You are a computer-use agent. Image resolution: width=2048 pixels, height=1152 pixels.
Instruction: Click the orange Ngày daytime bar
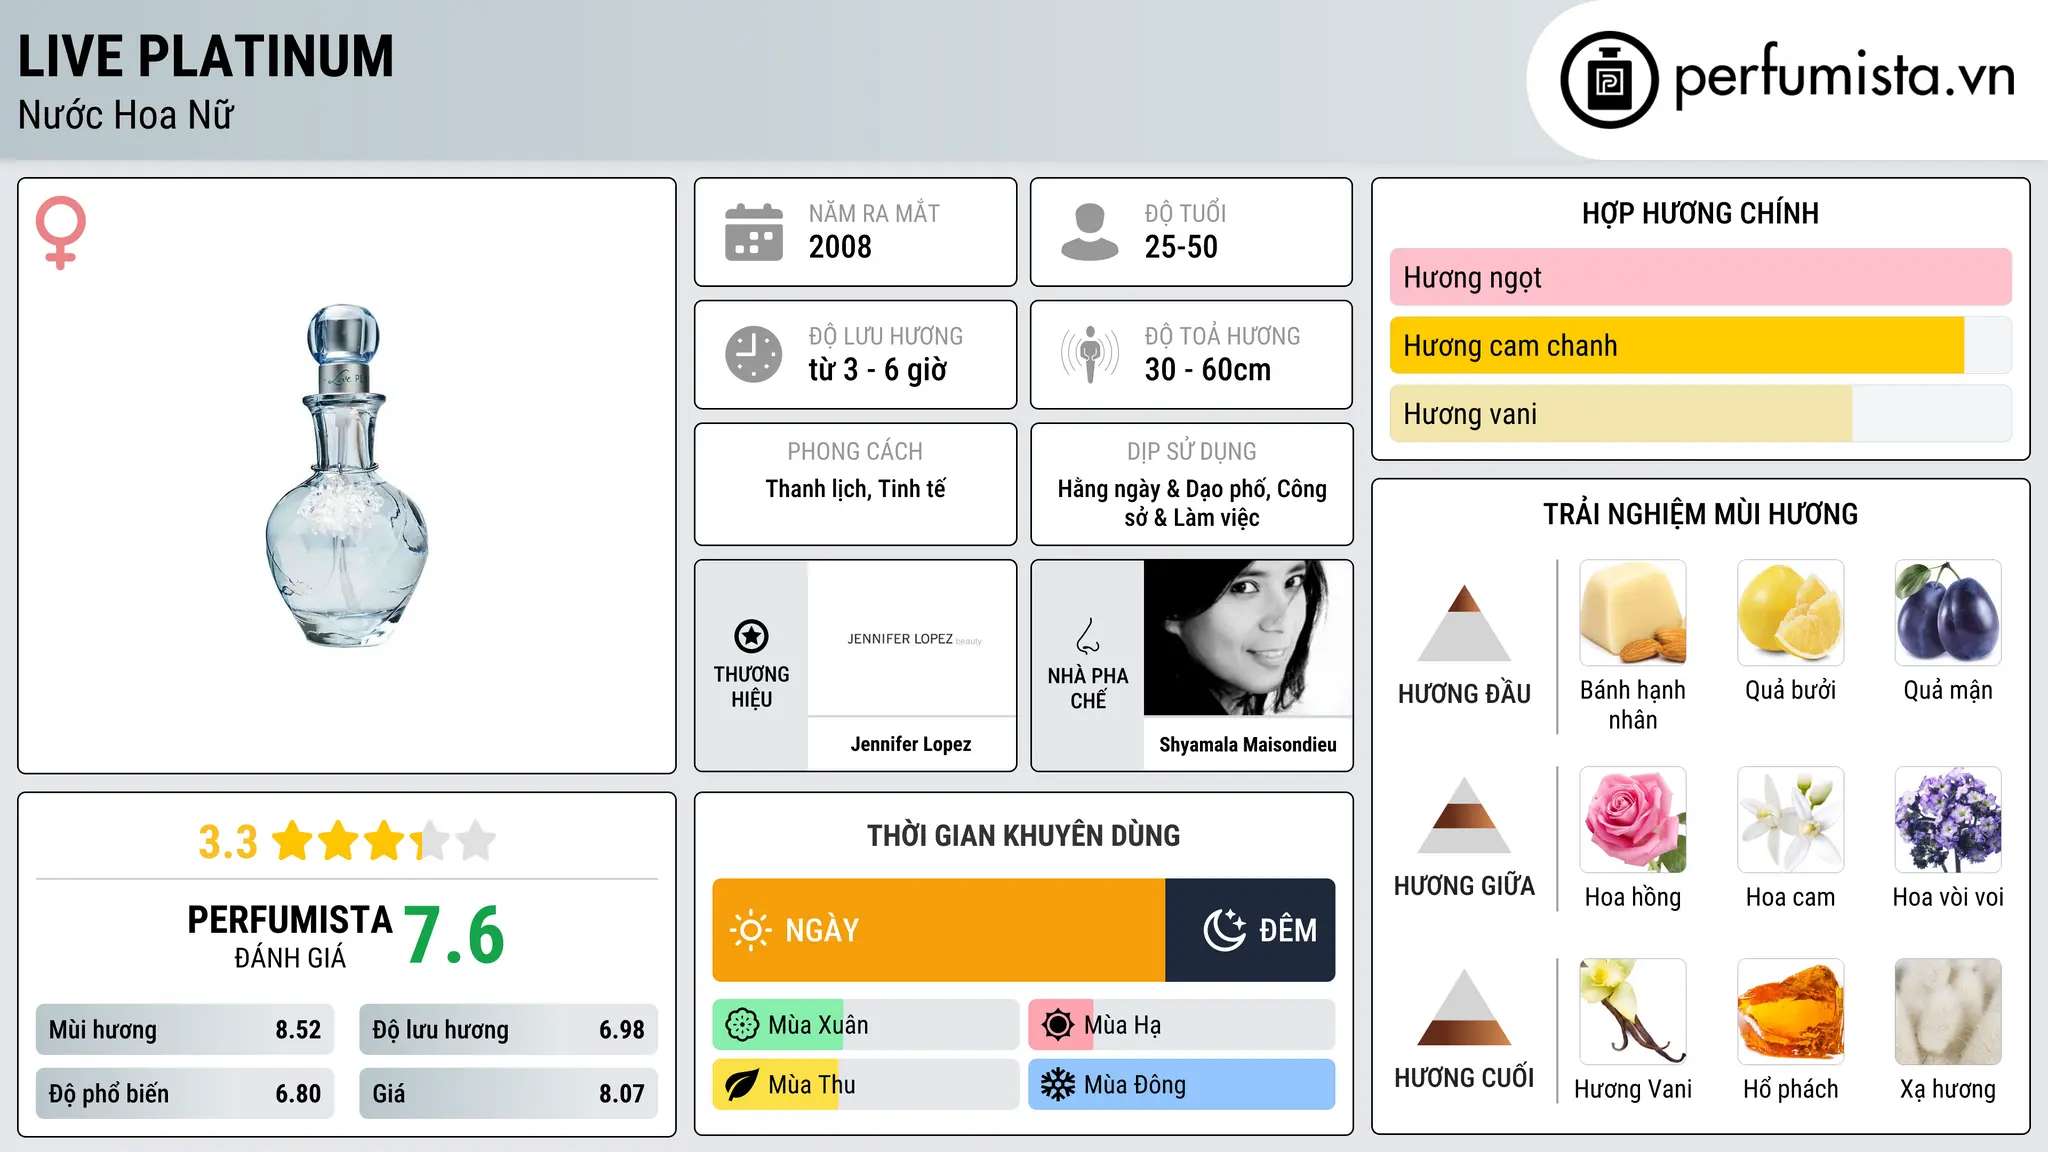coord(939,930)
